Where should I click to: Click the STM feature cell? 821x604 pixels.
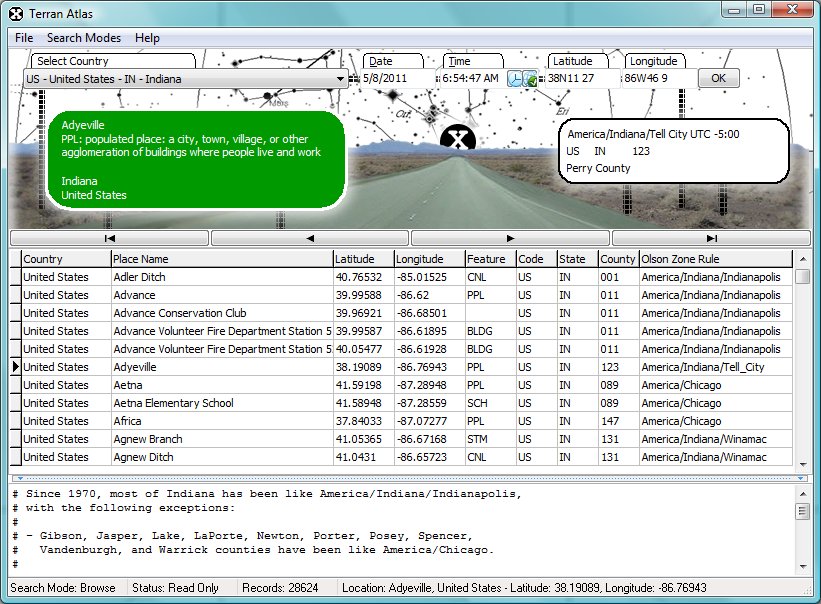tap(491, 439)
